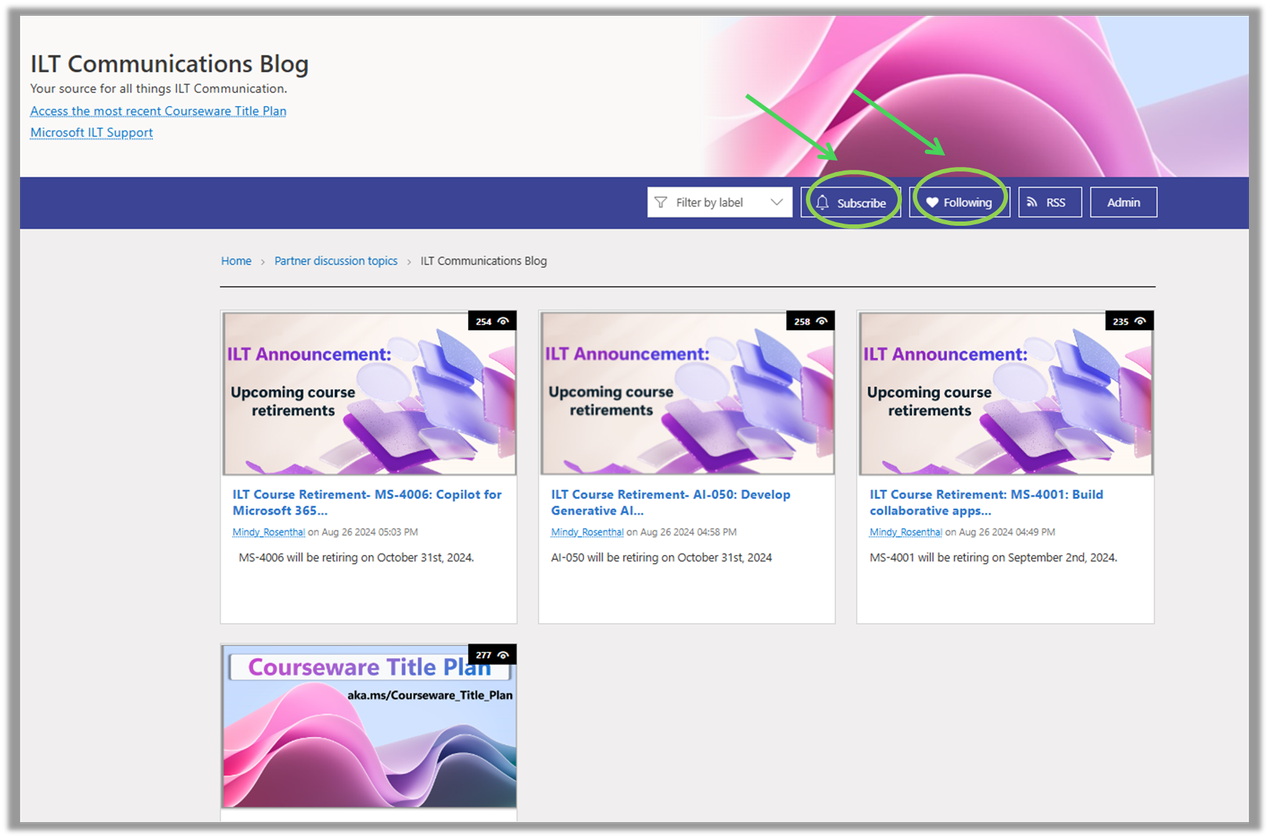Click the Filter by label chevron arrow
Viewport: 1269px width, 838px height.
tap(777, 202)
